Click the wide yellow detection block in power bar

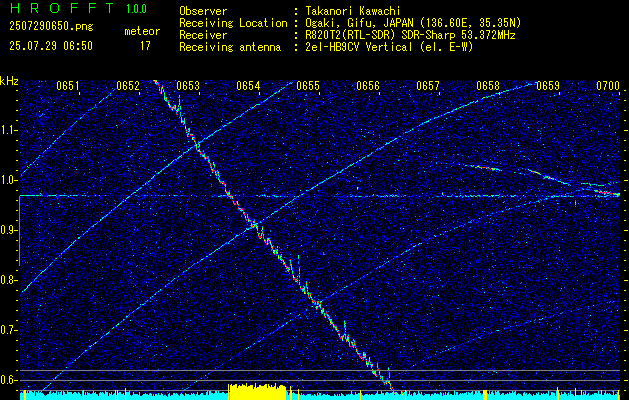pyautogui.click(x=257, y=392)
